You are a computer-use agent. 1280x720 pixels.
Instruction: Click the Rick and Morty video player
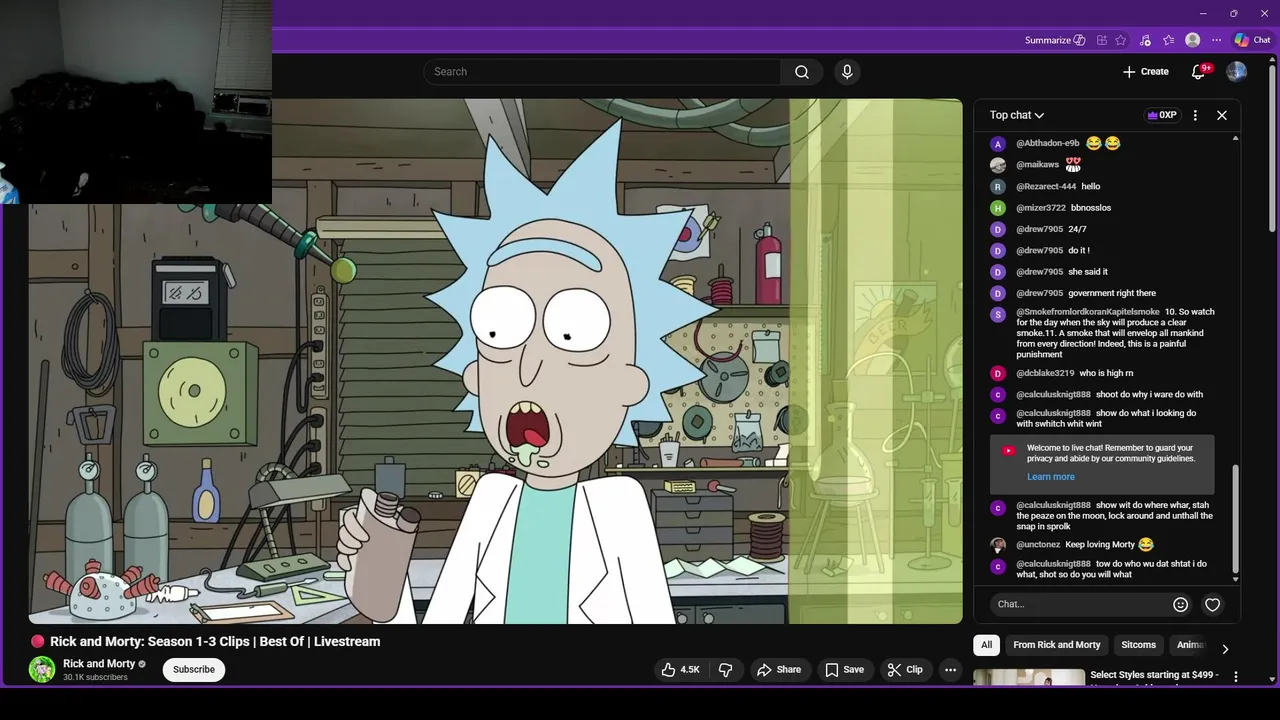495,361
